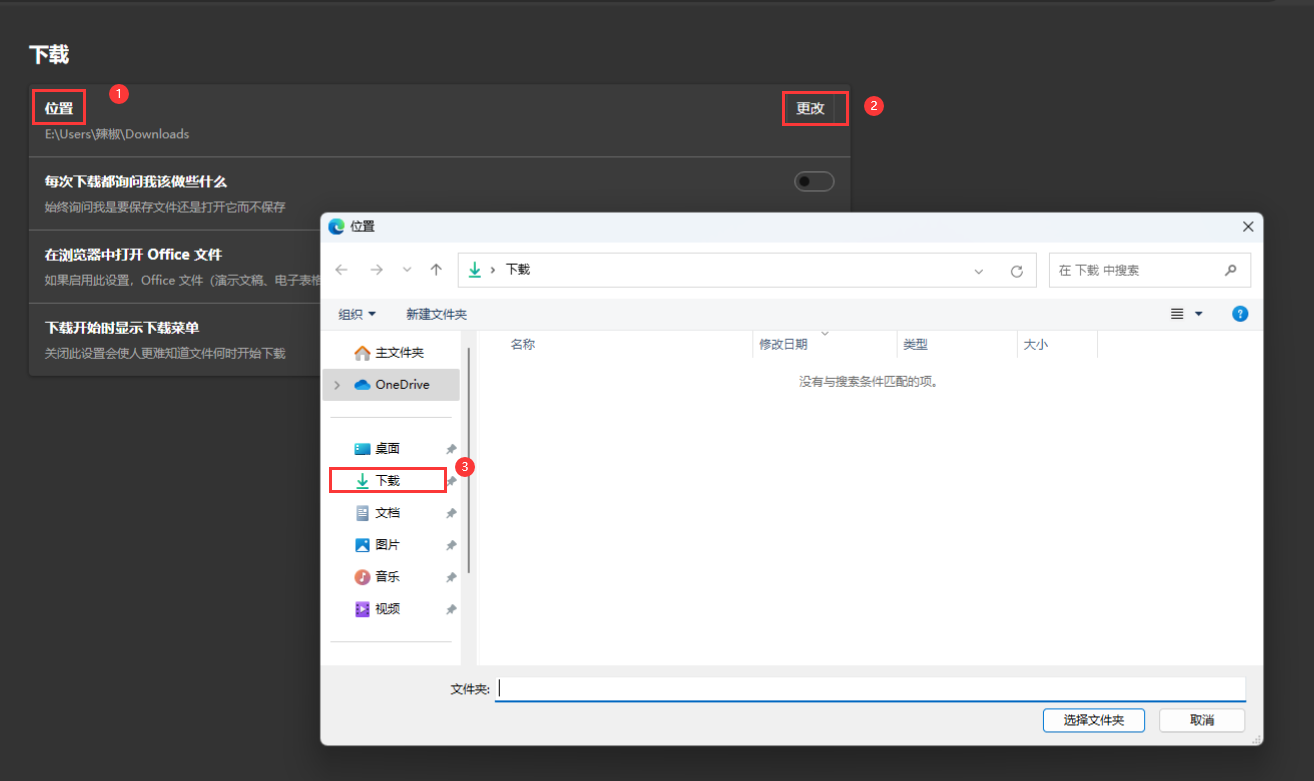Go up one folder level arrow

436,270
